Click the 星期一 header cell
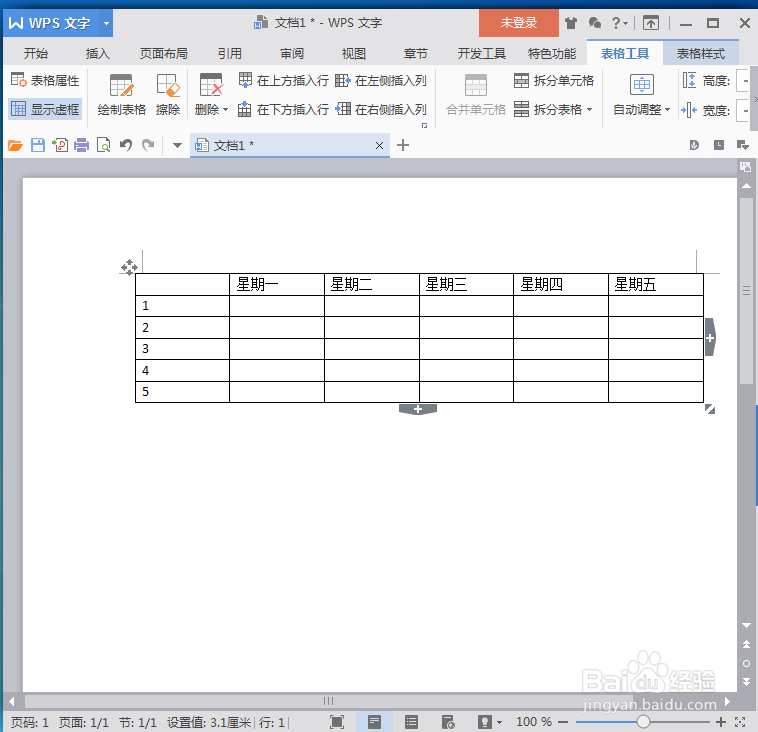This screenshot has width=758, height=732. (x=277, y=284)
